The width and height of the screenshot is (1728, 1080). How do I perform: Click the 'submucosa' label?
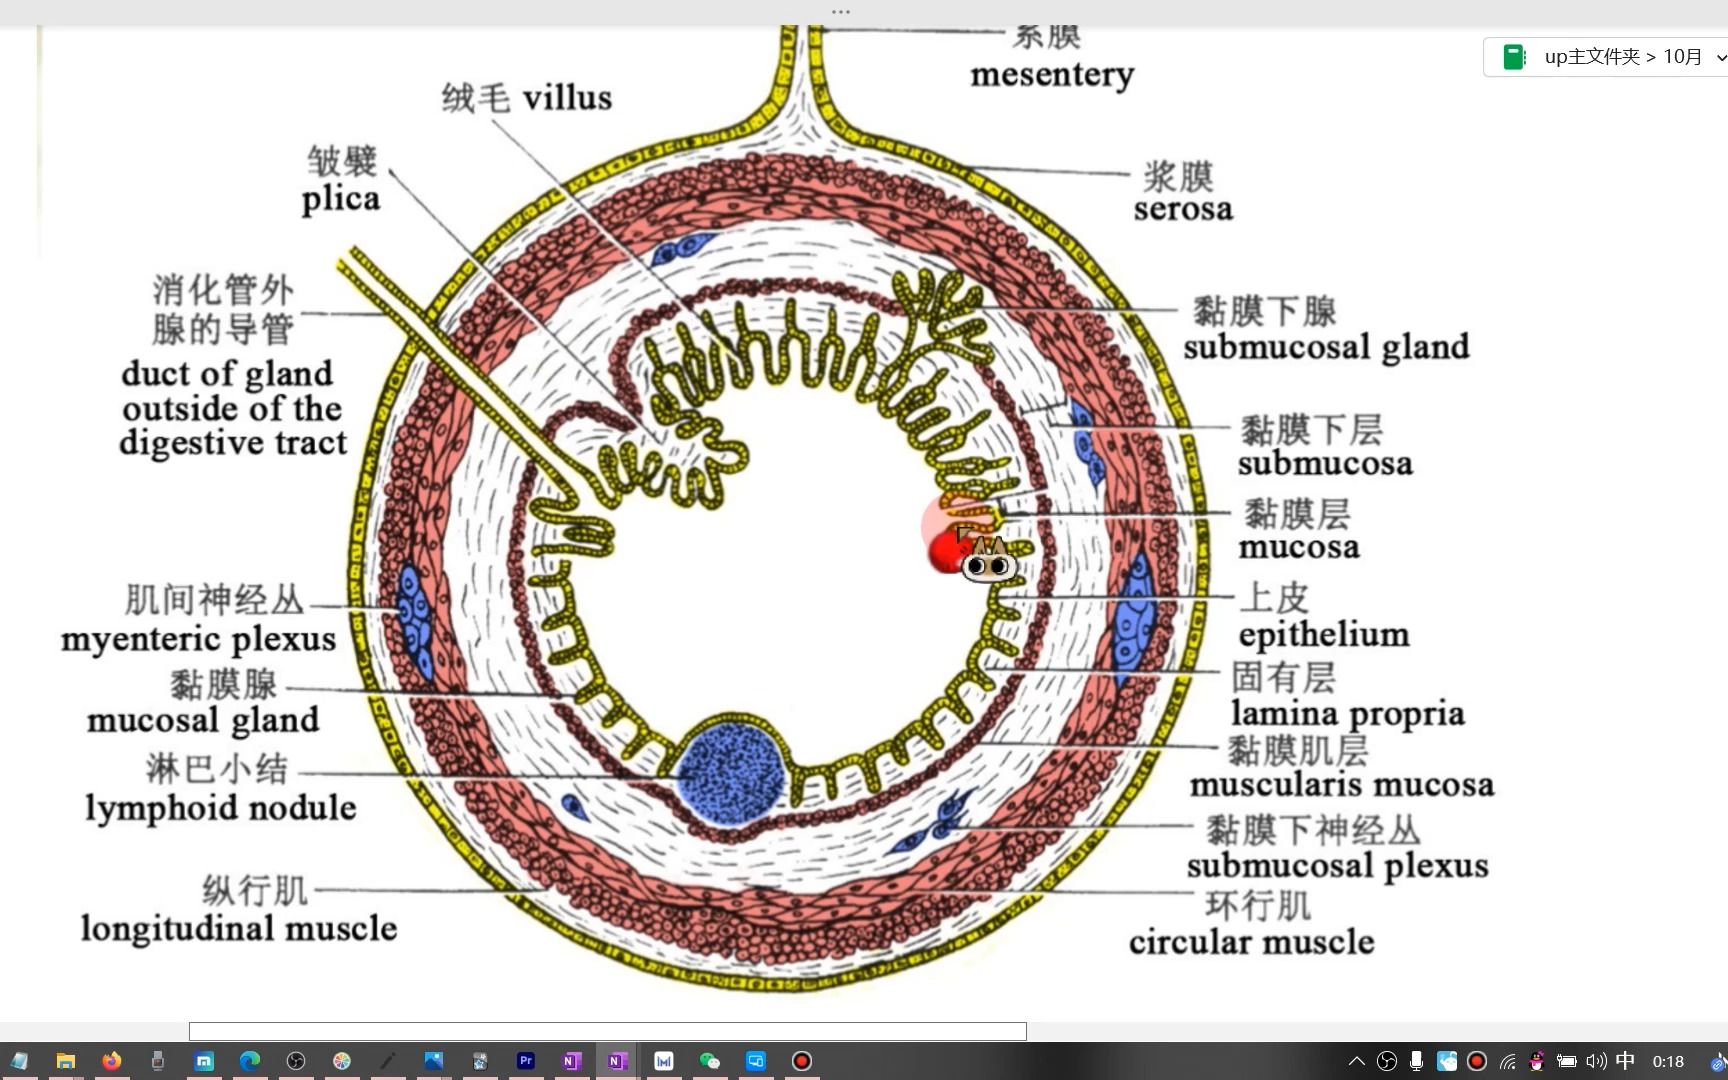coord(1325,463)
